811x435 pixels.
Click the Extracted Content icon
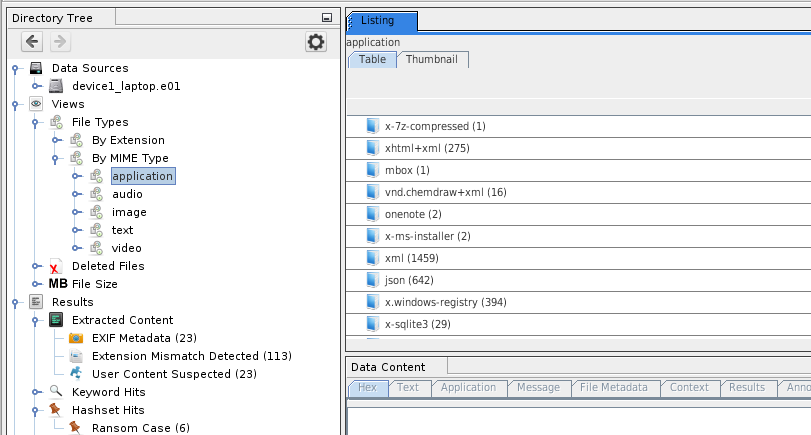click(x=56, y=320)
